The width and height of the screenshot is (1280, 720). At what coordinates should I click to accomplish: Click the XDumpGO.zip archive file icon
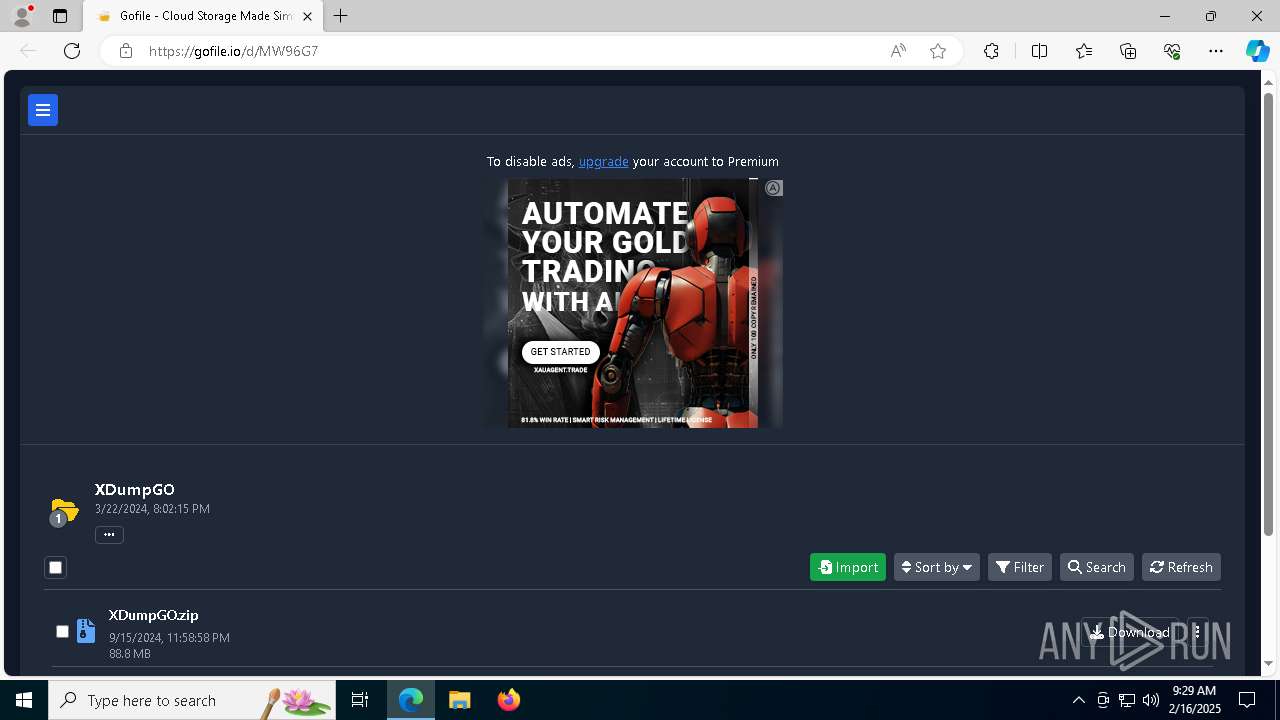click(x=86, y=631)
